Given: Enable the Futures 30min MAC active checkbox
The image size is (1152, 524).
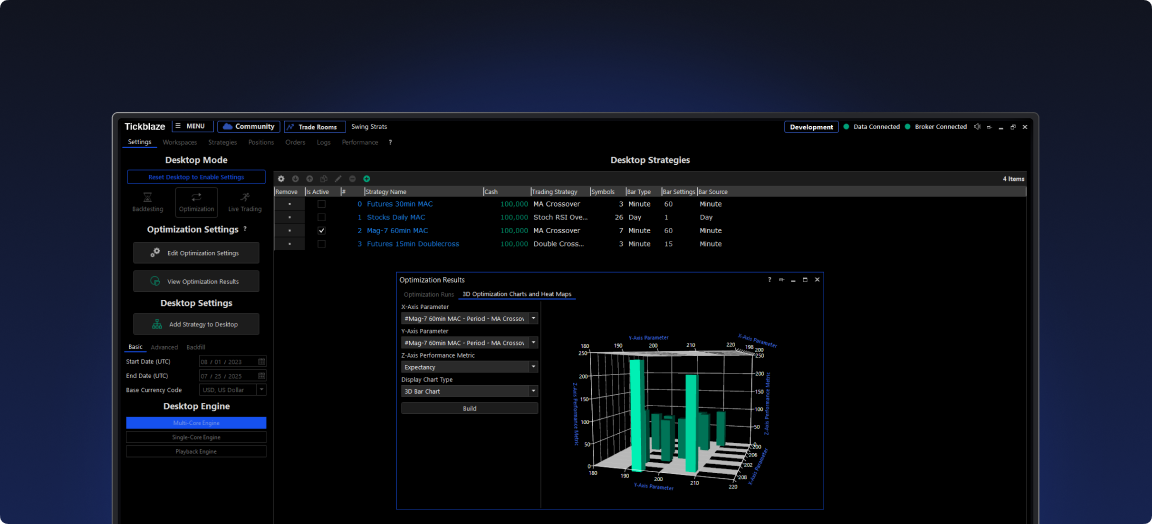Looking at the screenshot, I should [x=321, y=204].
